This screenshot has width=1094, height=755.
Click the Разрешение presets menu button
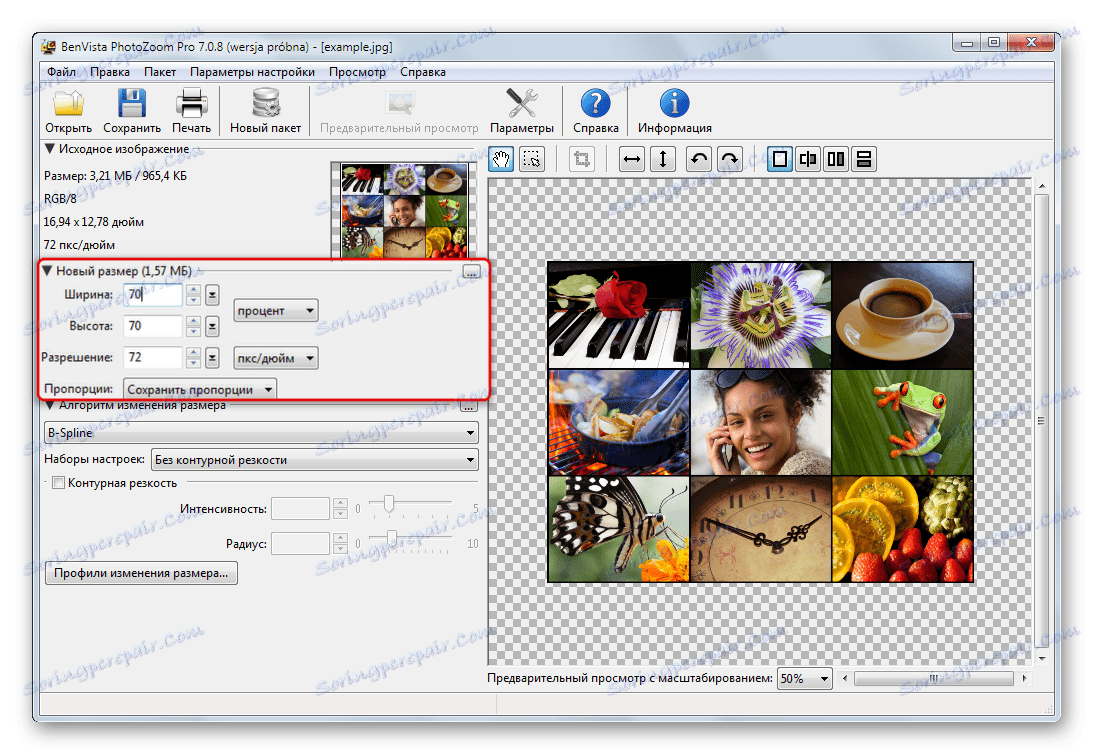[212, 358]
